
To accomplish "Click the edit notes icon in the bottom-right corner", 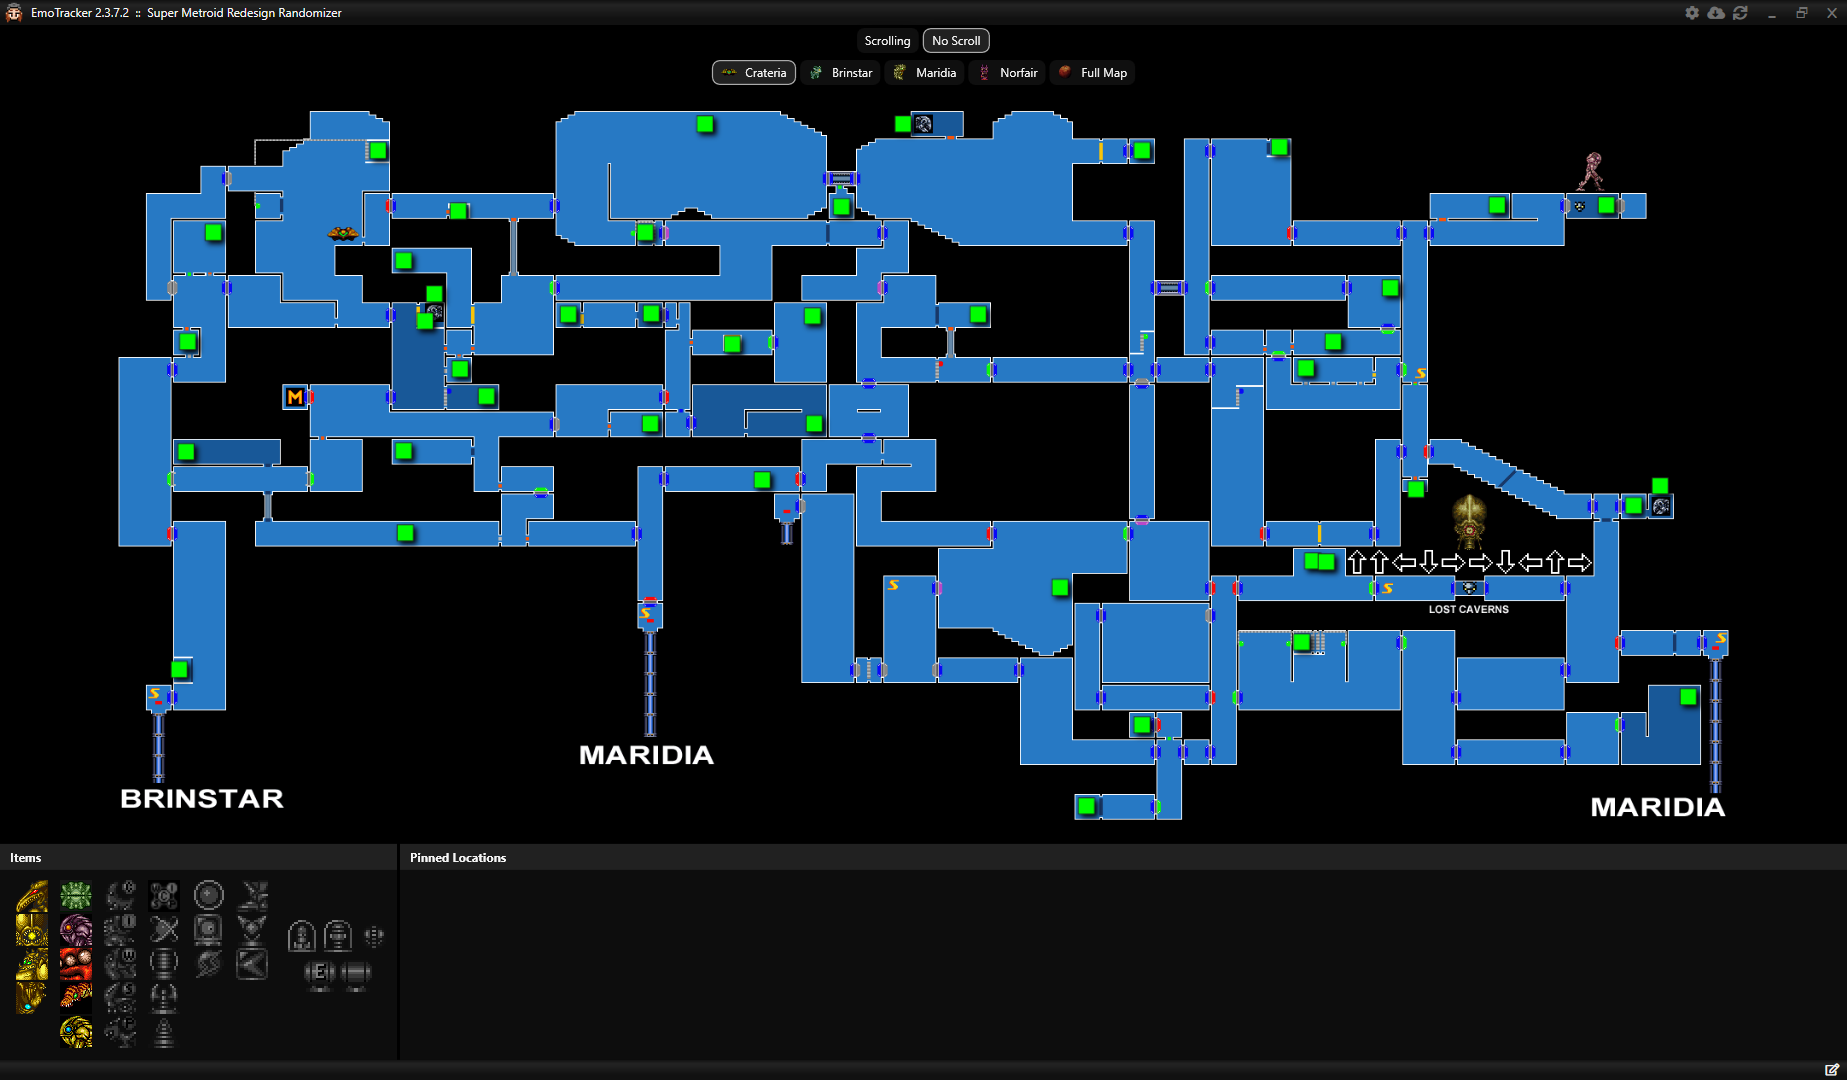I will 1834,1068.
